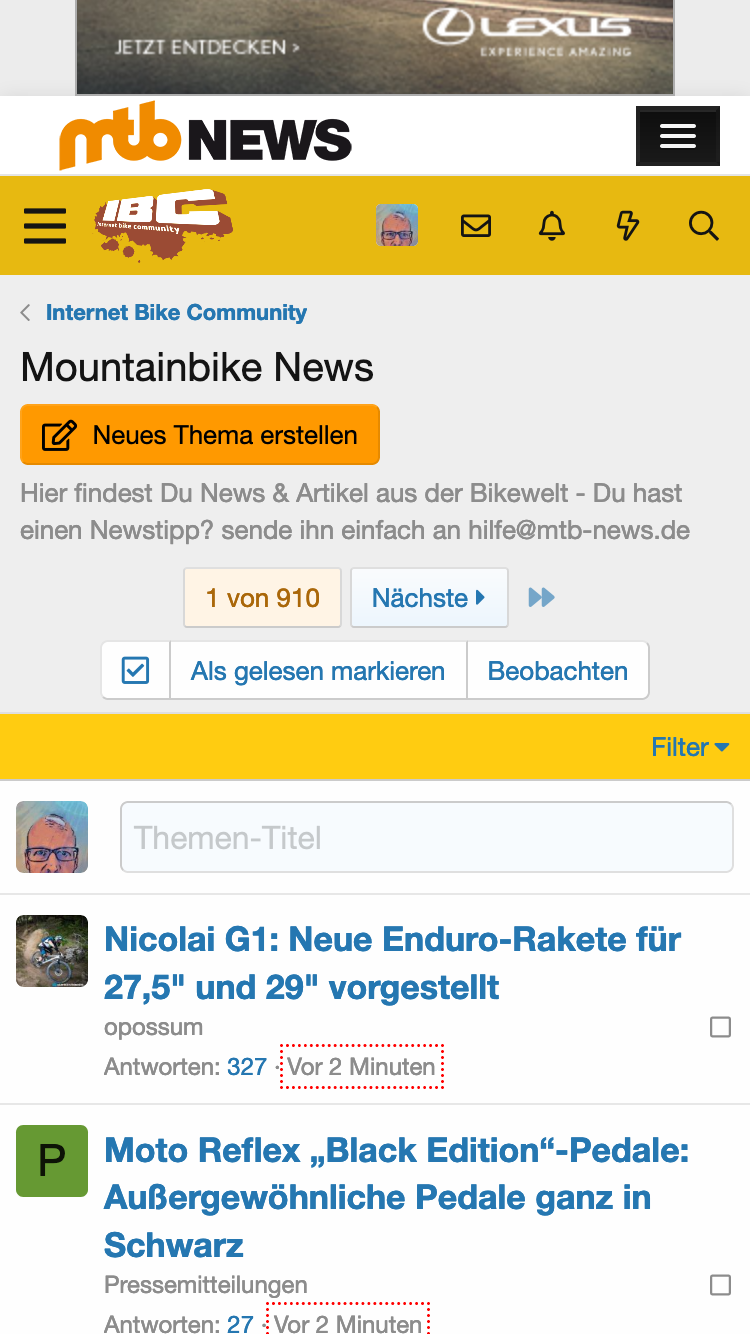This screenshot has width=750, height=1334.
Task: Expand the Filter dropdown
Action: pos(690,747)
